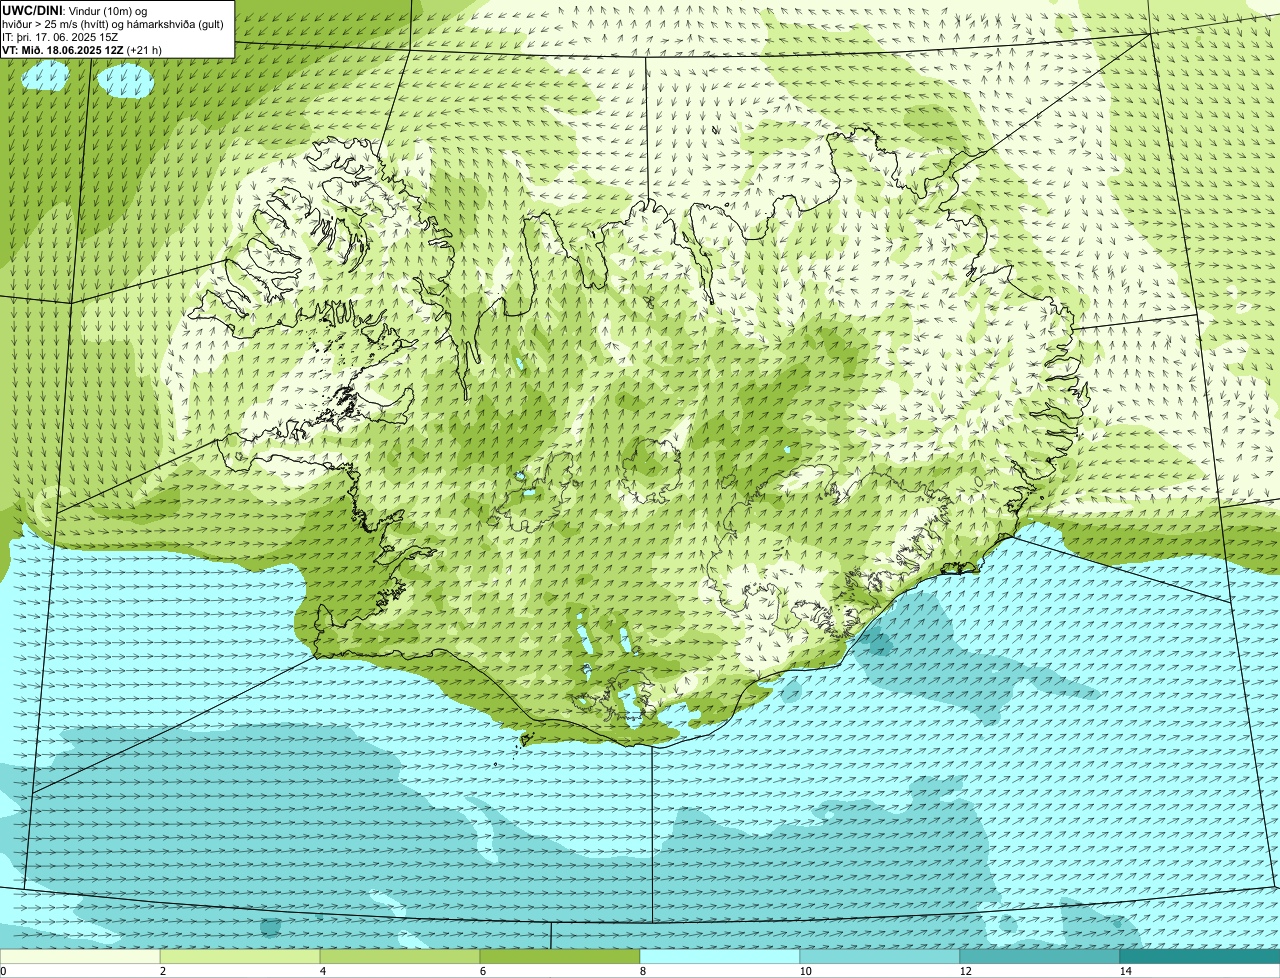This screenshot has width=1280, height=978.
Task: Click the "IT: þri. 17. 06. 2025 15Z" line
Action: point(60,37)
